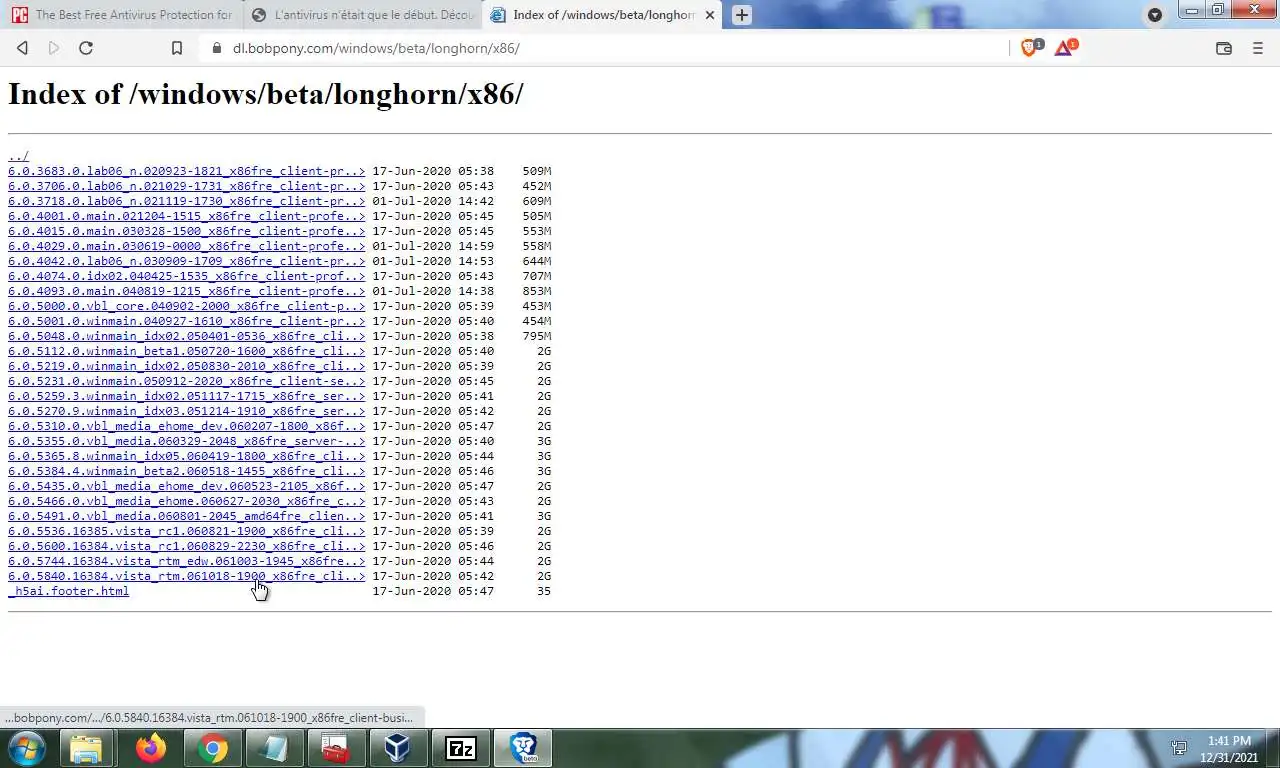Open the tab search dropdown arrow
The height and width of the screenshot is (768, 1280).
pyautogui.click(x=1155, y=15)
